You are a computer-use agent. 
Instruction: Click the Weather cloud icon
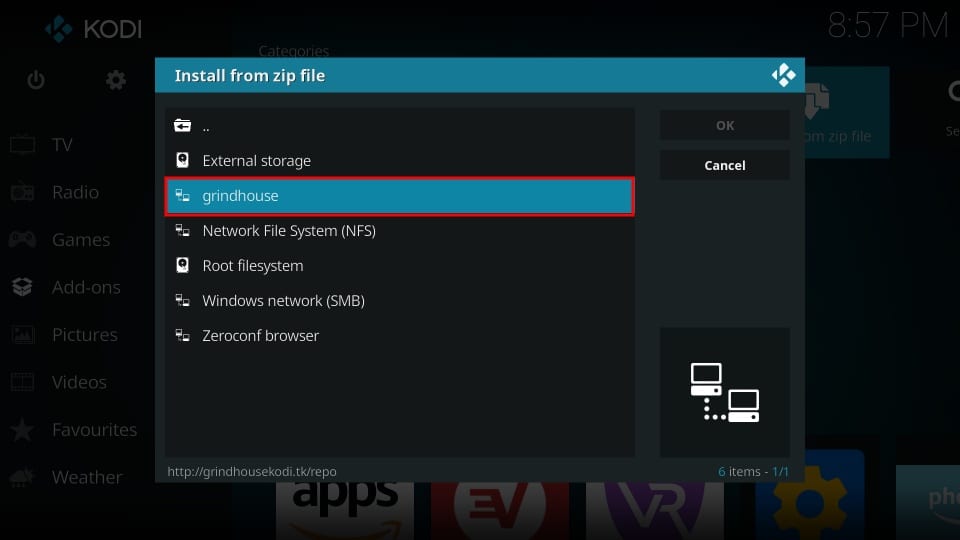pos(23,477)
